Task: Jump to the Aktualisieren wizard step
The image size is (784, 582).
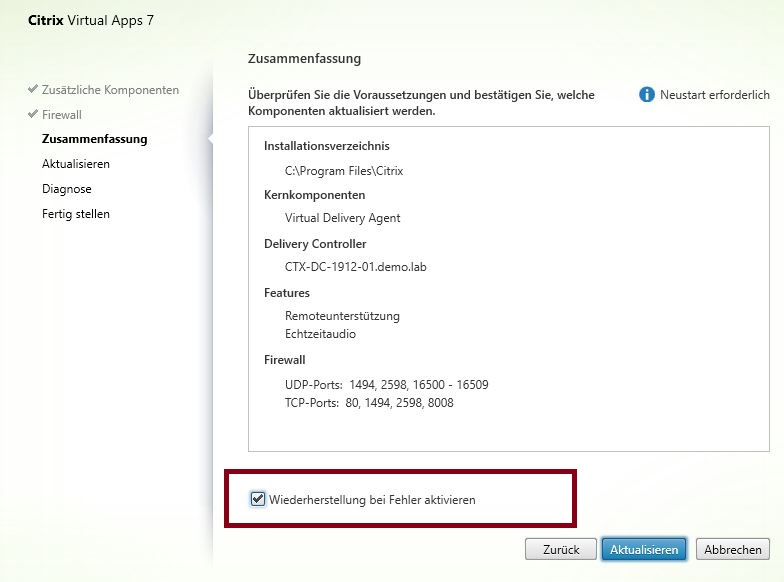Action: click(x=76, y=164)
